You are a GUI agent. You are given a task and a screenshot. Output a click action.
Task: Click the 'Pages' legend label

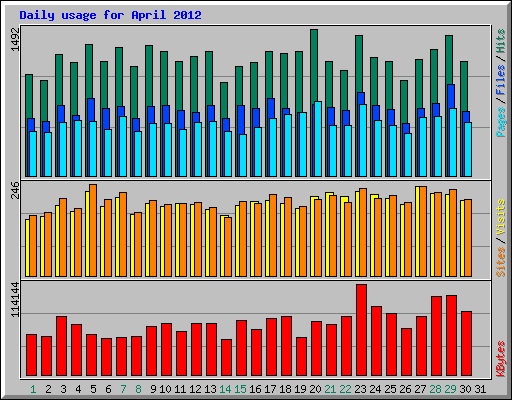tap(501, 122)
